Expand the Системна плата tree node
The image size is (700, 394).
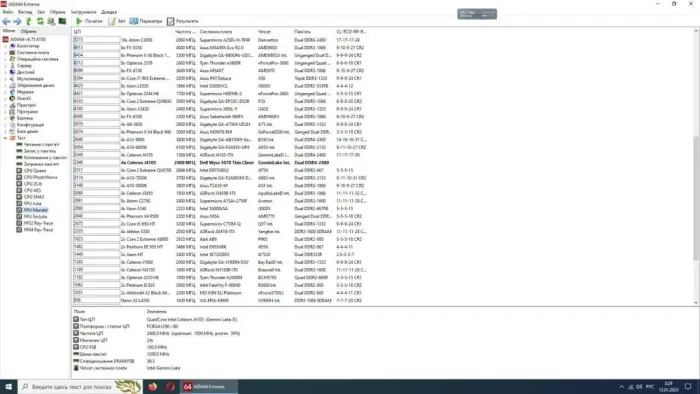pyautogui.click(x=5, y=53)
